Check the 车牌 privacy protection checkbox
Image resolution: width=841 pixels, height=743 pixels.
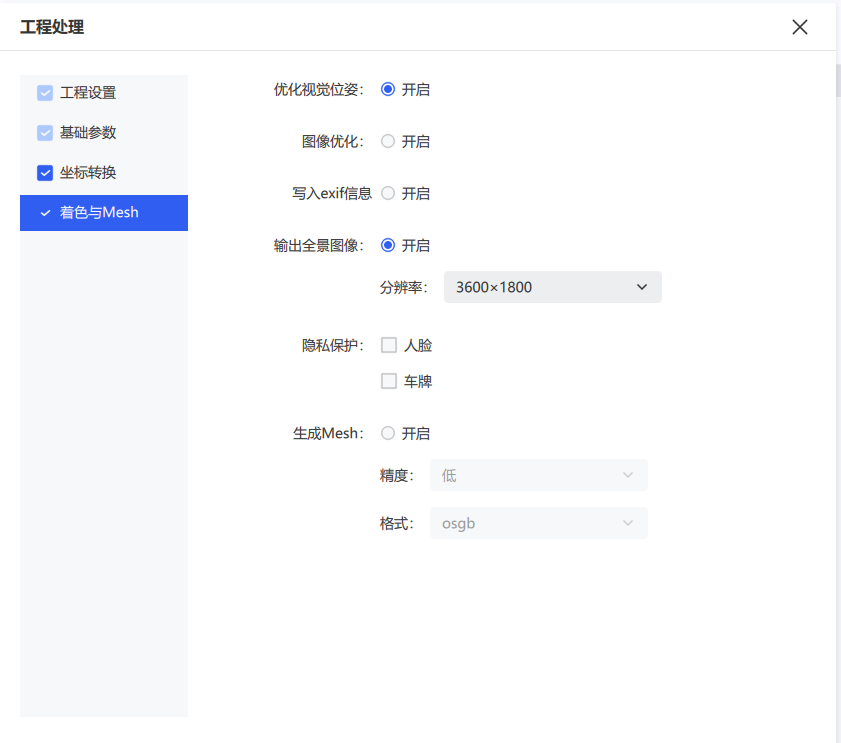(x=389, y=381)
